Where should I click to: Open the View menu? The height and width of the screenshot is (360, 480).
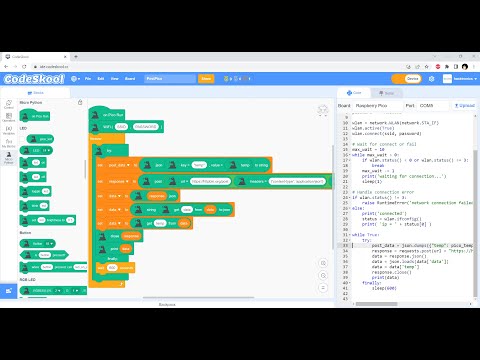pos(114,79)
